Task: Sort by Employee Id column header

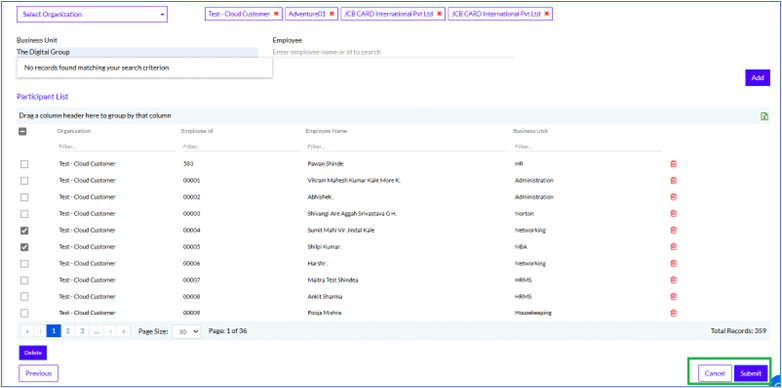Action: coord(197,131)
